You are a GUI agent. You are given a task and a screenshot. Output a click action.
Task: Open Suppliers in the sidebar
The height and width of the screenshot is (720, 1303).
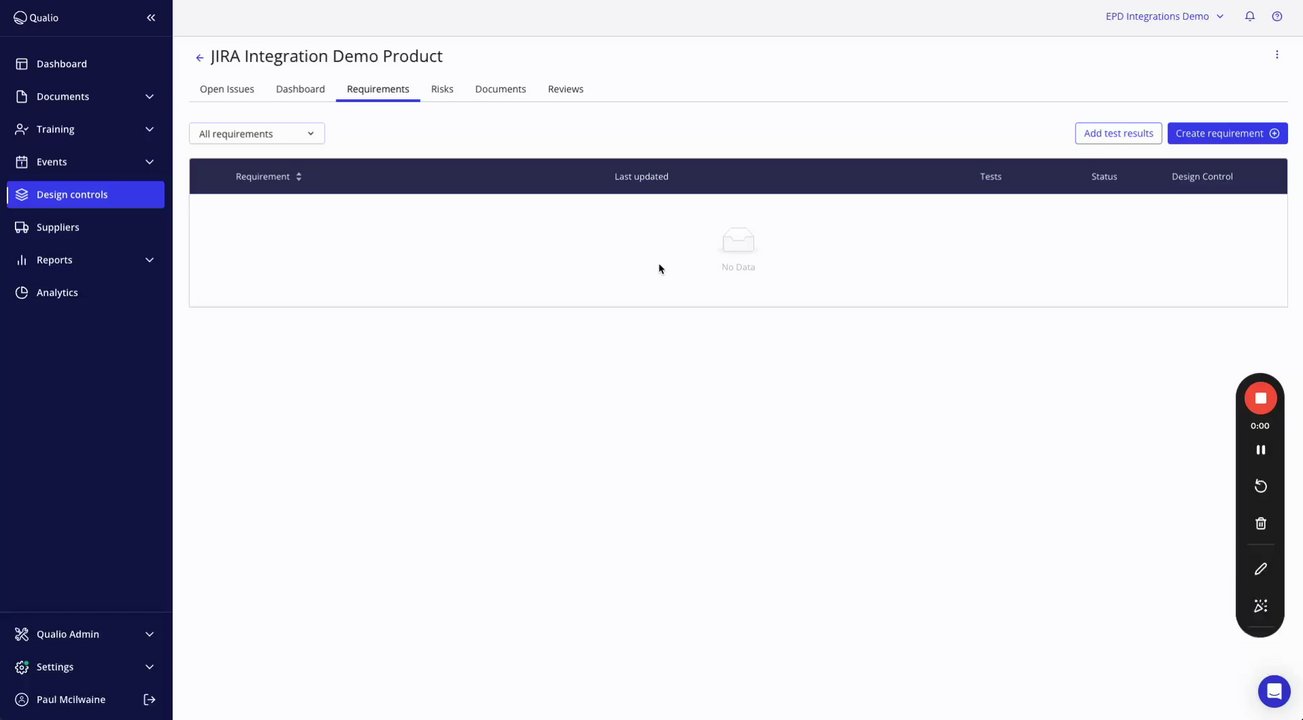(85, 227)
